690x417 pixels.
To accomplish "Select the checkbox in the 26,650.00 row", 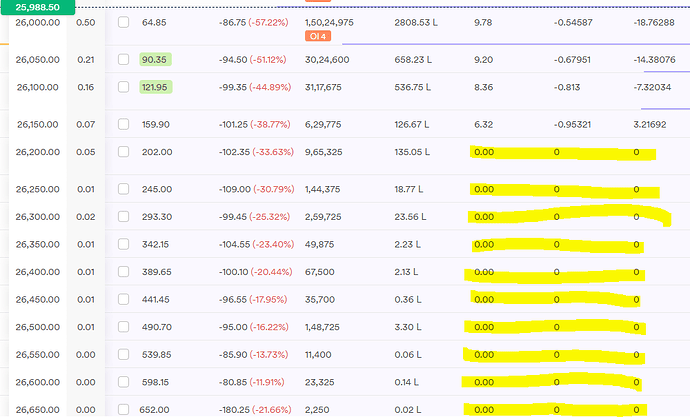I will 123,408.
